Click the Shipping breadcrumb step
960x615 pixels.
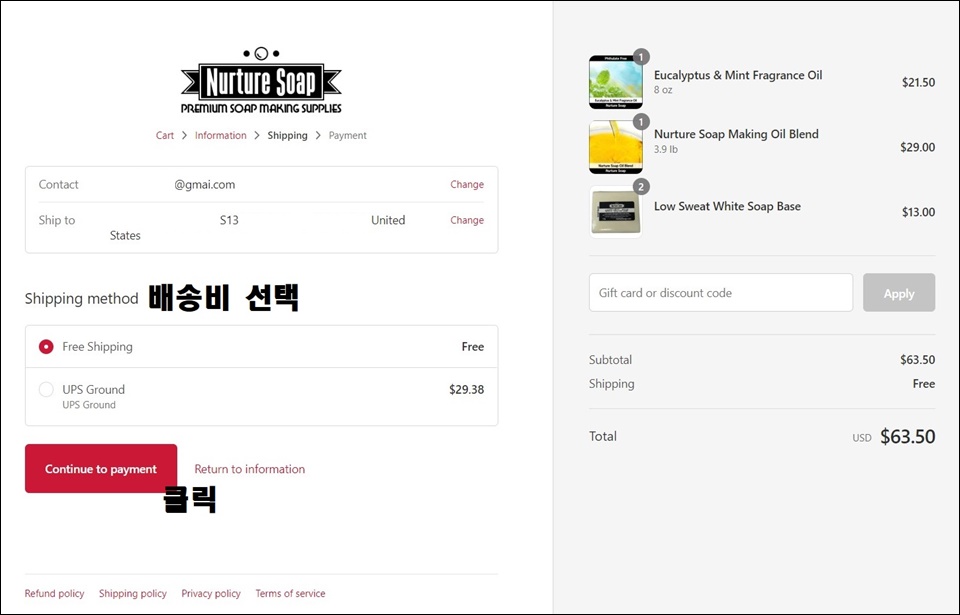pos(287,135)
